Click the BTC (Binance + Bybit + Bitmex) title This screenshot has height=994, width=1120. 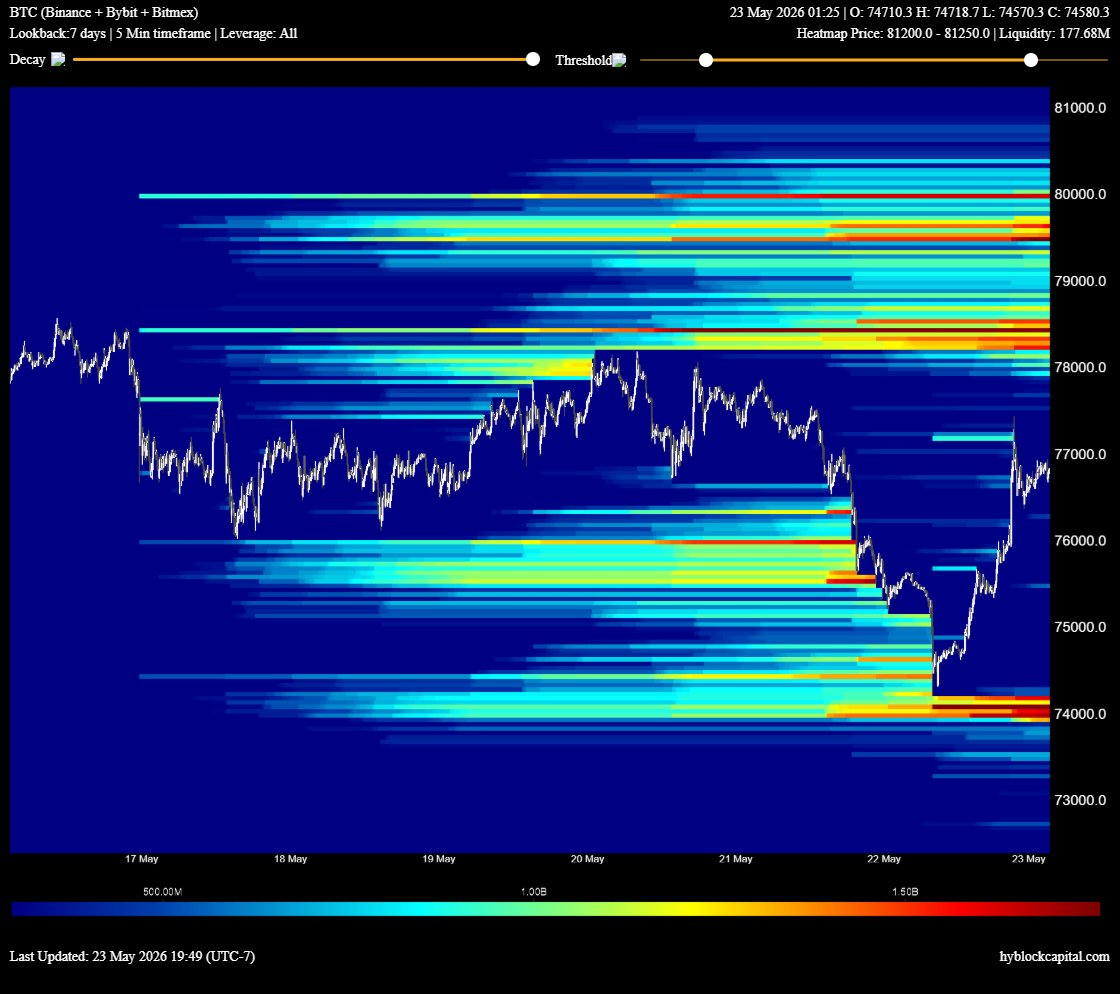(104, 12)
